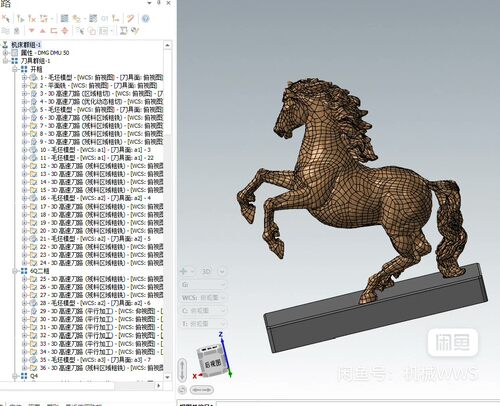This screenshot has height=406, width=500.
Task: Click the tree scrollbar up arrow
Action: [168, 45]
